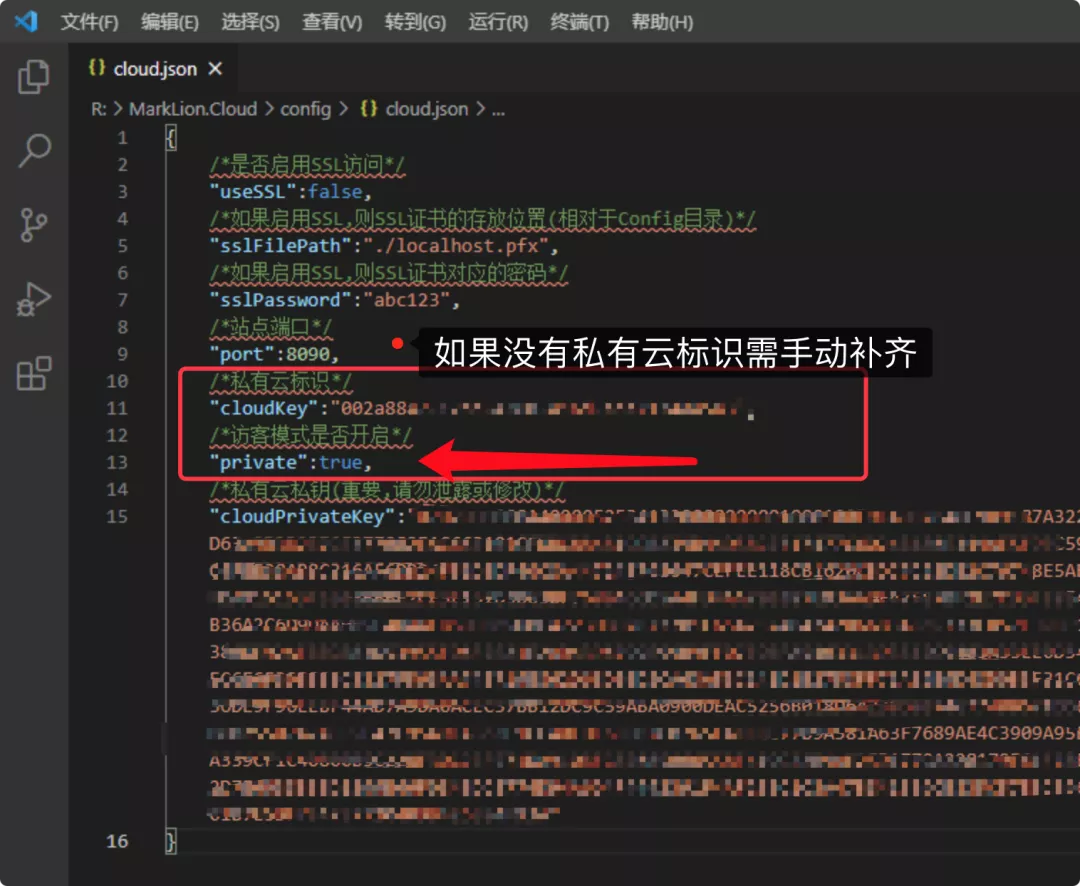Open the 帮助 menu
This screenshot has width=1080, height=886.
[x=662, y=22]
